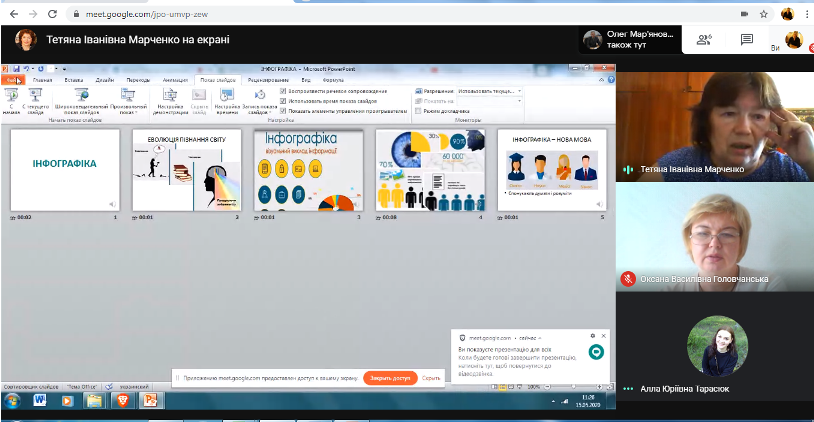Switch to the Рецензирование ribbon tab

[x=268, y=80]
